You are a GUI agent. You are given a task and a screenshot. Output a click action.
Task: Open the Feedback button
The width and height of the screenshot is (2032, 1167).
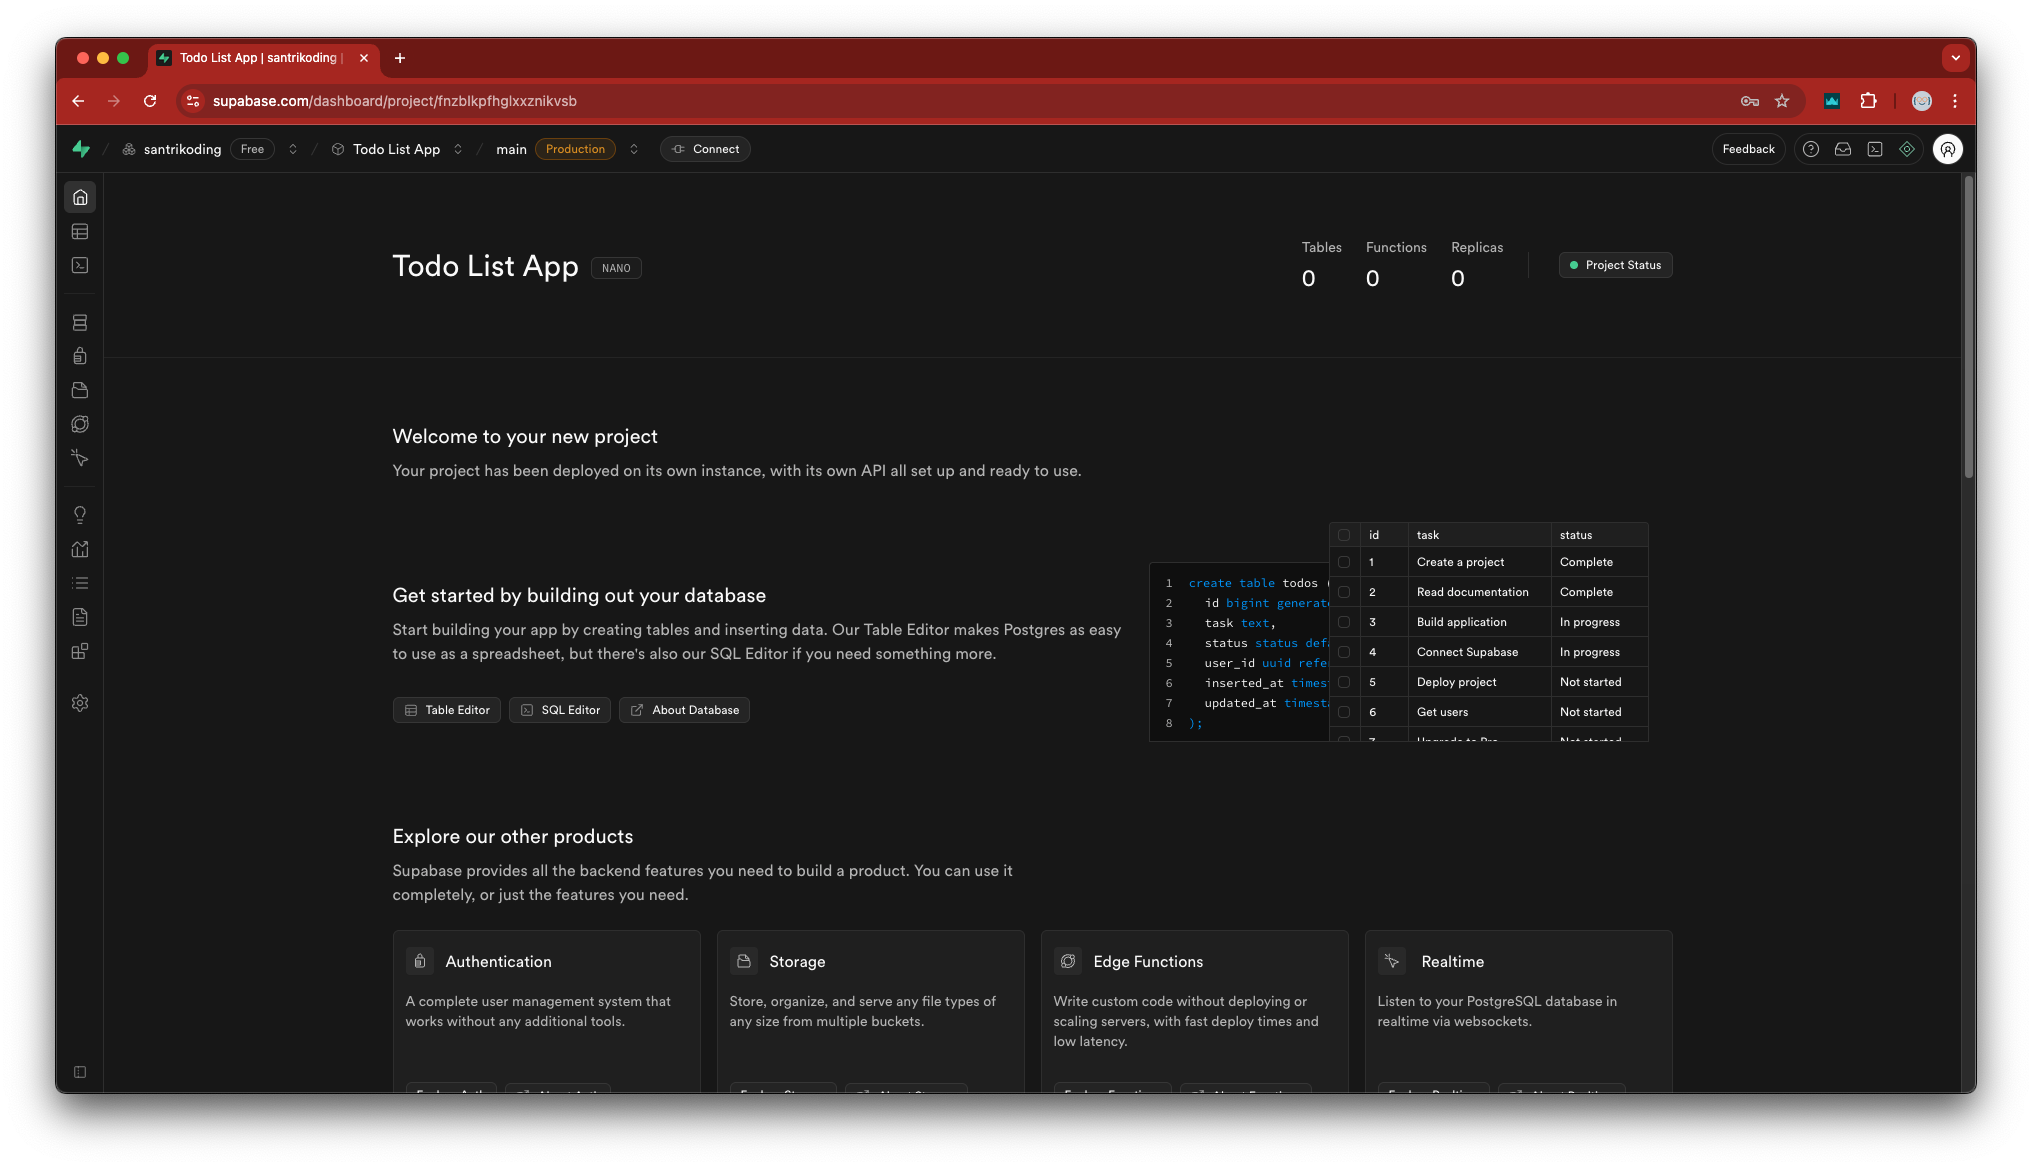1748,149
